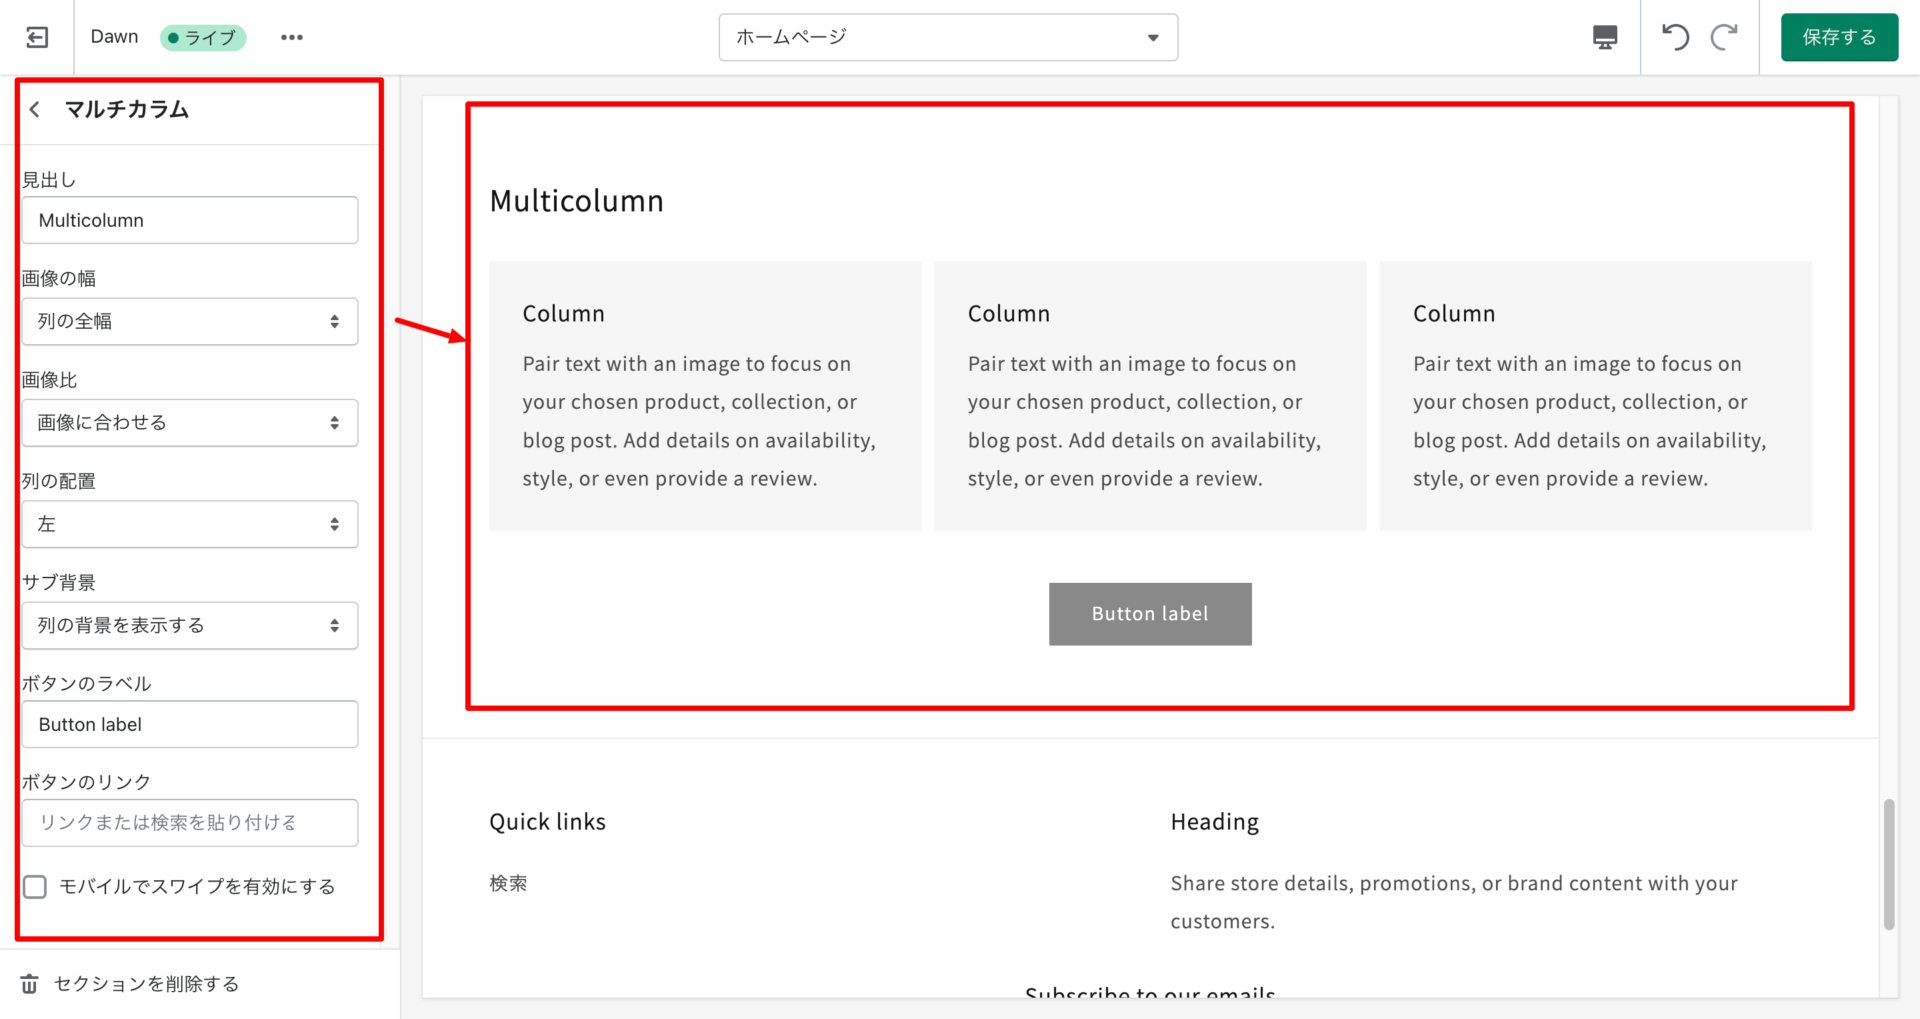This screenshot has width=1920, height=1019.
Task: Open the 列の配置 dropdown
Action: tap(190, 524)
